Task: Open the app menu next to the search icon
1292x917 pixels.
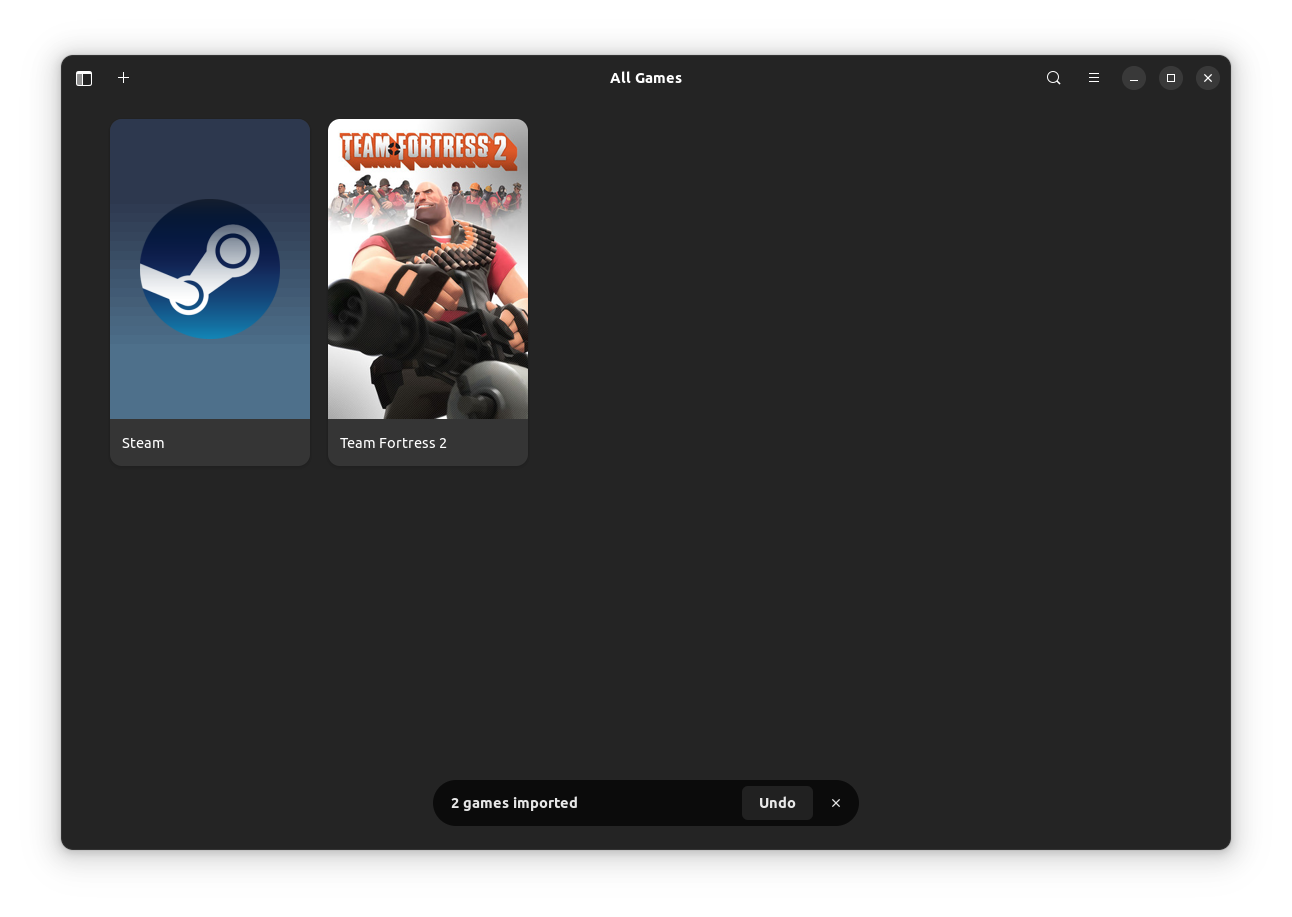Action: 1093,77
